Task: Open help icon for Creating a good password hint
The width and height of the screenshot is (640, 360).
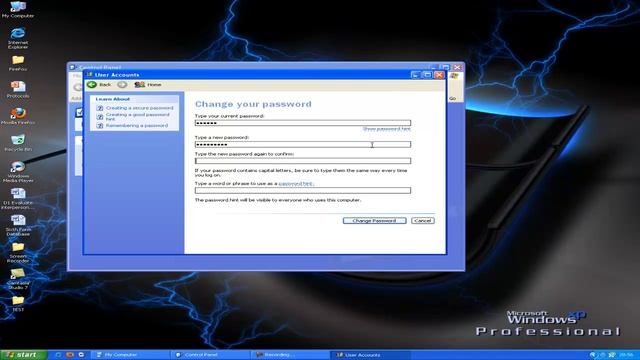Action: [x=100, y=117]
